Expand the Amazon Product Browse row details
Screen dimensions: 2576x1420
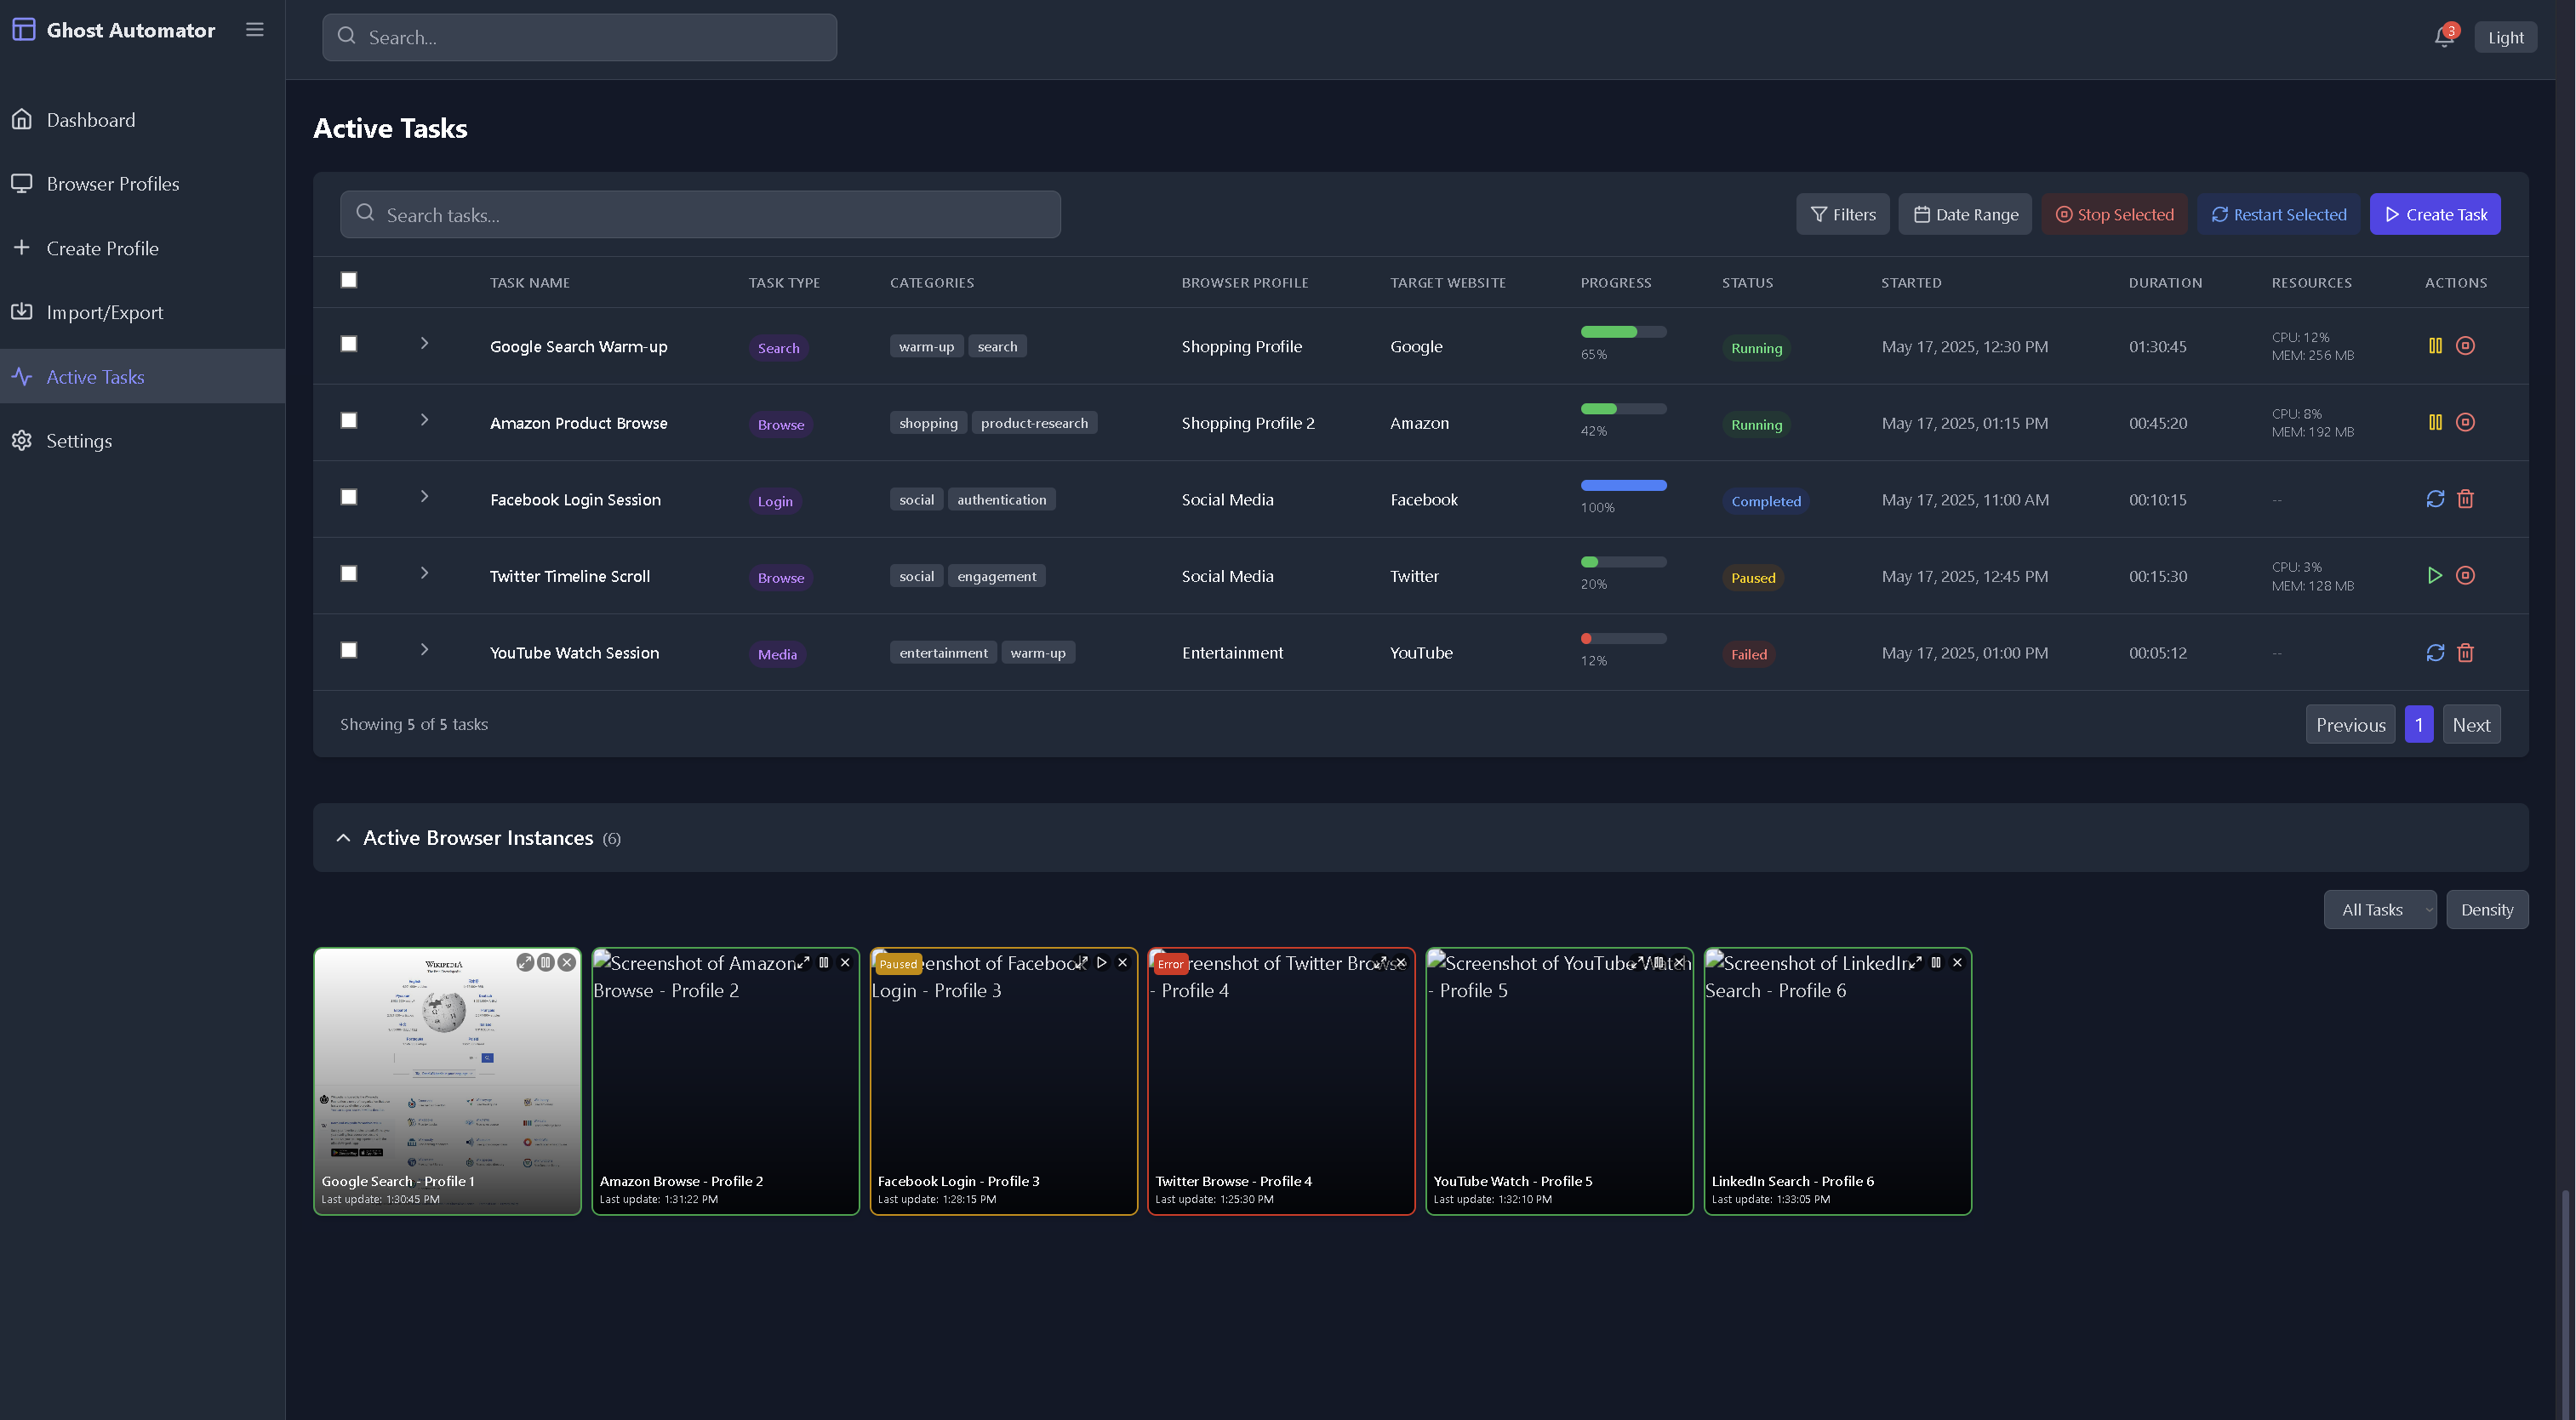click(x=424, y=420)
